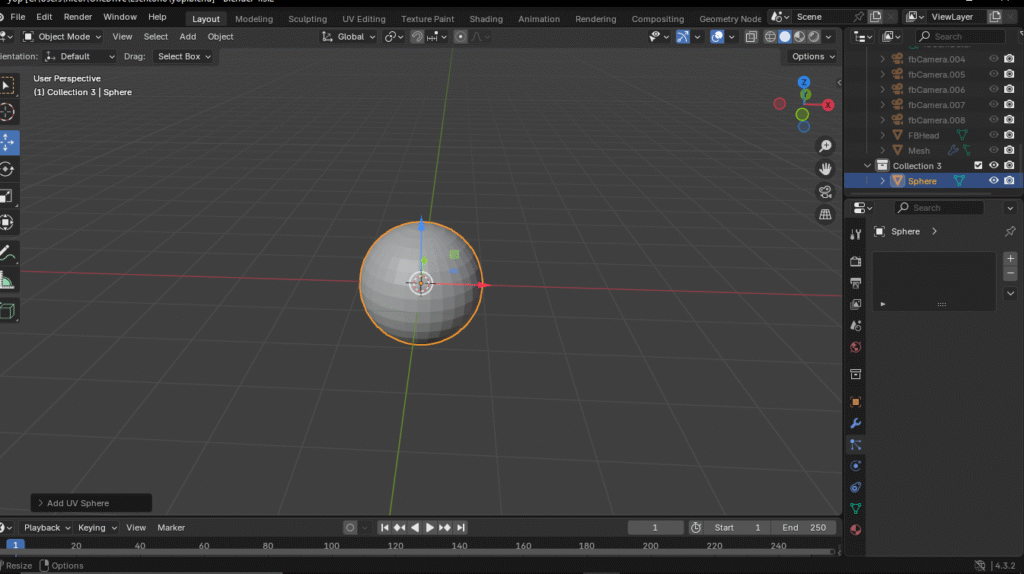Select the Rotate tool in the toolbar
This screenshot has height=574, width=1024.
coord(7,169)
